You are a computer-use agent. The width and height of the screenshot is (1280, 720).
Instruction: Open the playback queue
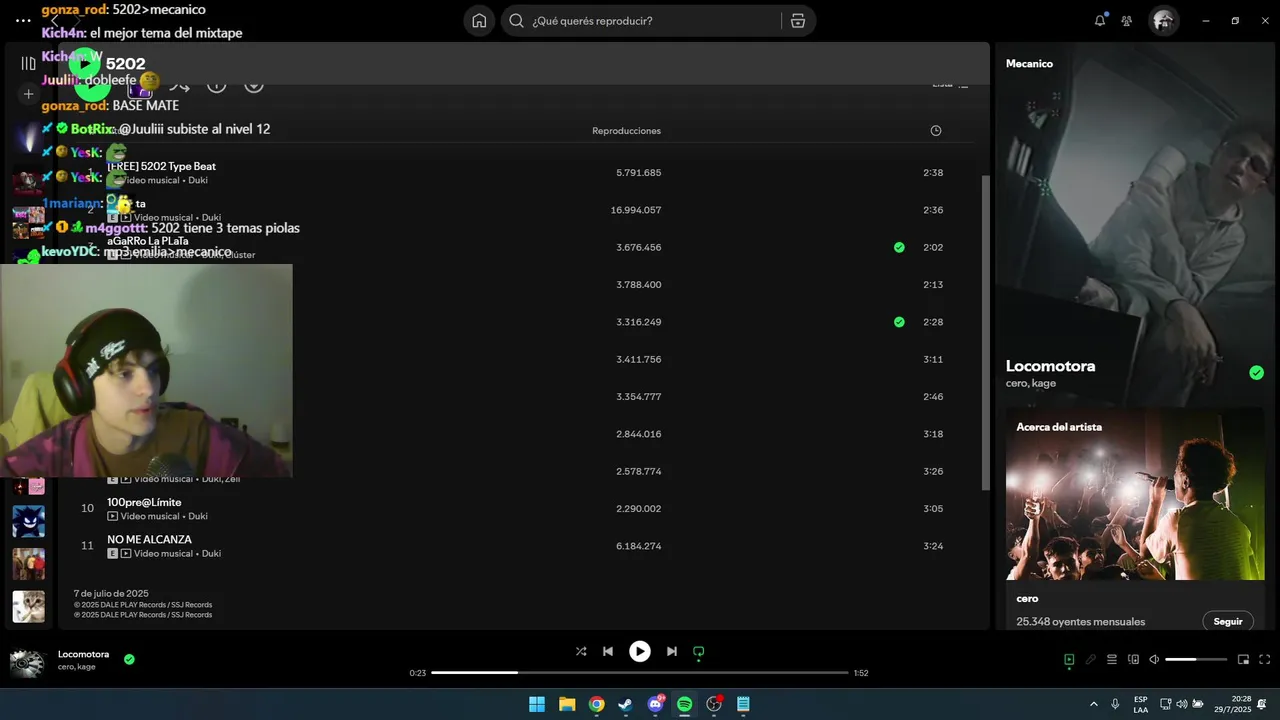(x=1112, y=659)
